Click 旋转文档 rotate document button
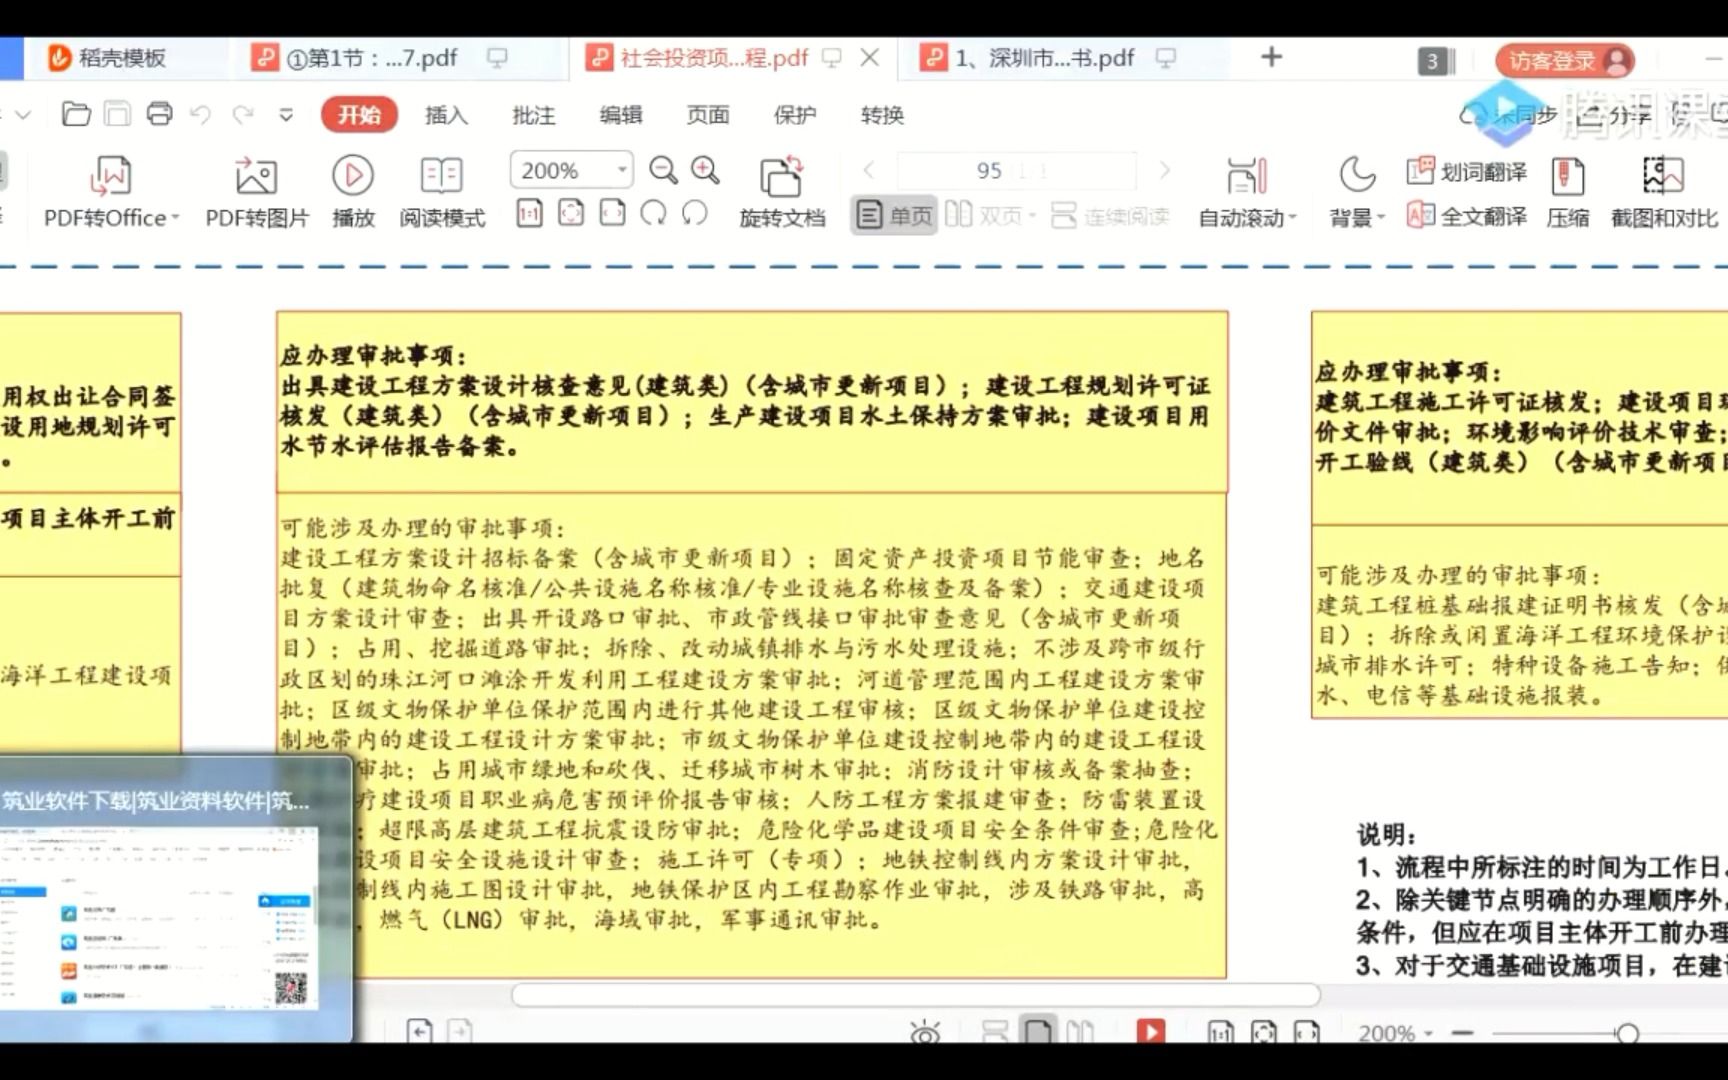The height and width of the screenshot is (1080, 1728). [782, 192]
